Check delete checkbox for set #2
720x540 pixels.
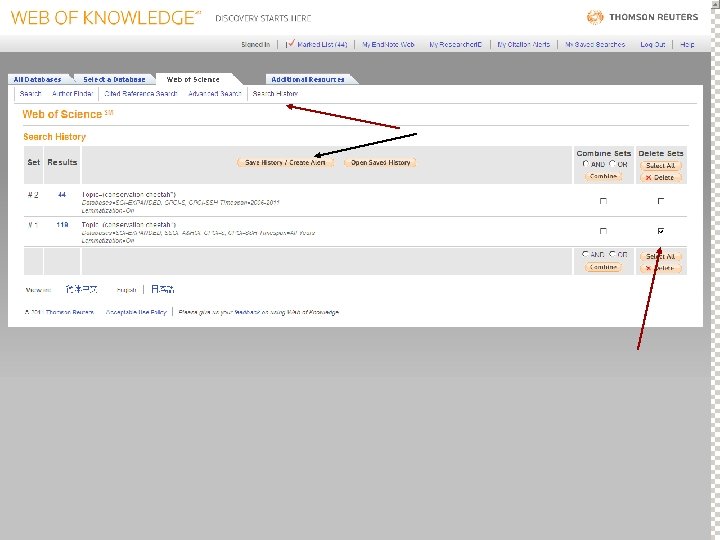pyautogui.click(x=661, y=201)
